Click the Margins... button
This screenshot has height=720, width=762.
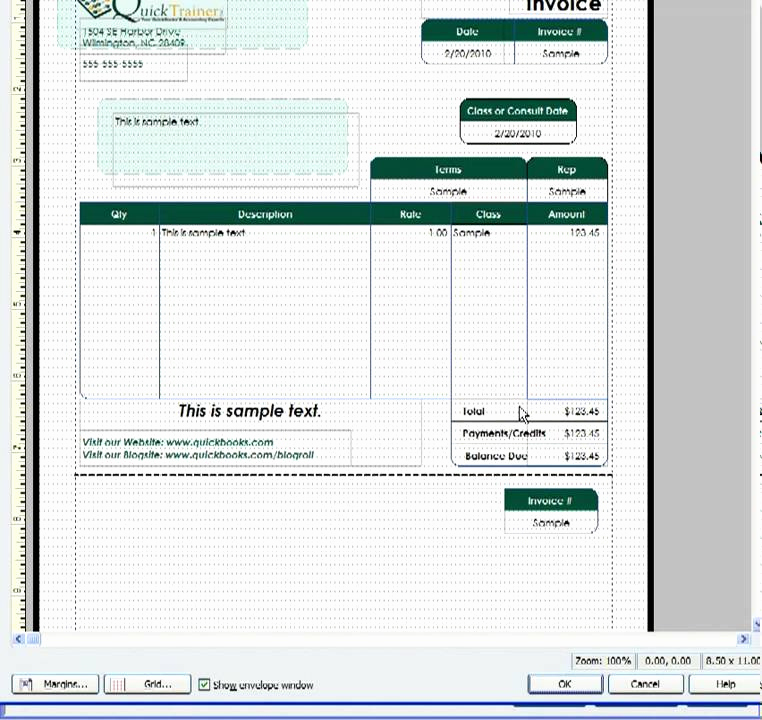point(55,684)
